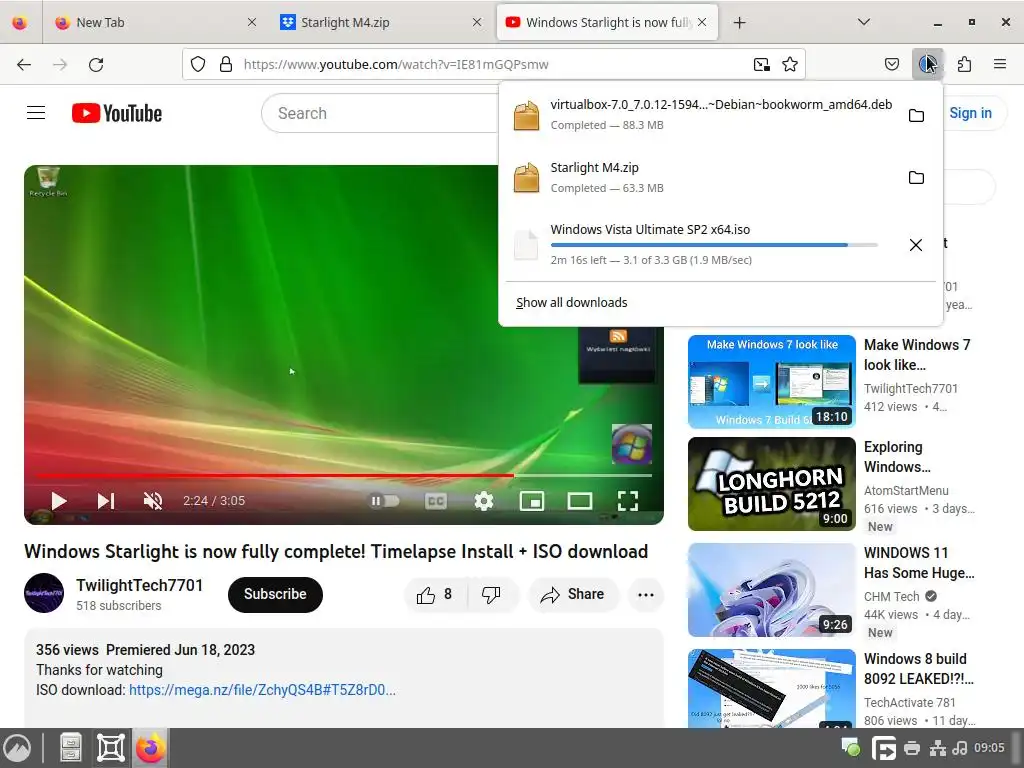The width and height of the screenshot is (1024, 768).
Task: Like this video with the thumbs up
Action: pos(436,594)
